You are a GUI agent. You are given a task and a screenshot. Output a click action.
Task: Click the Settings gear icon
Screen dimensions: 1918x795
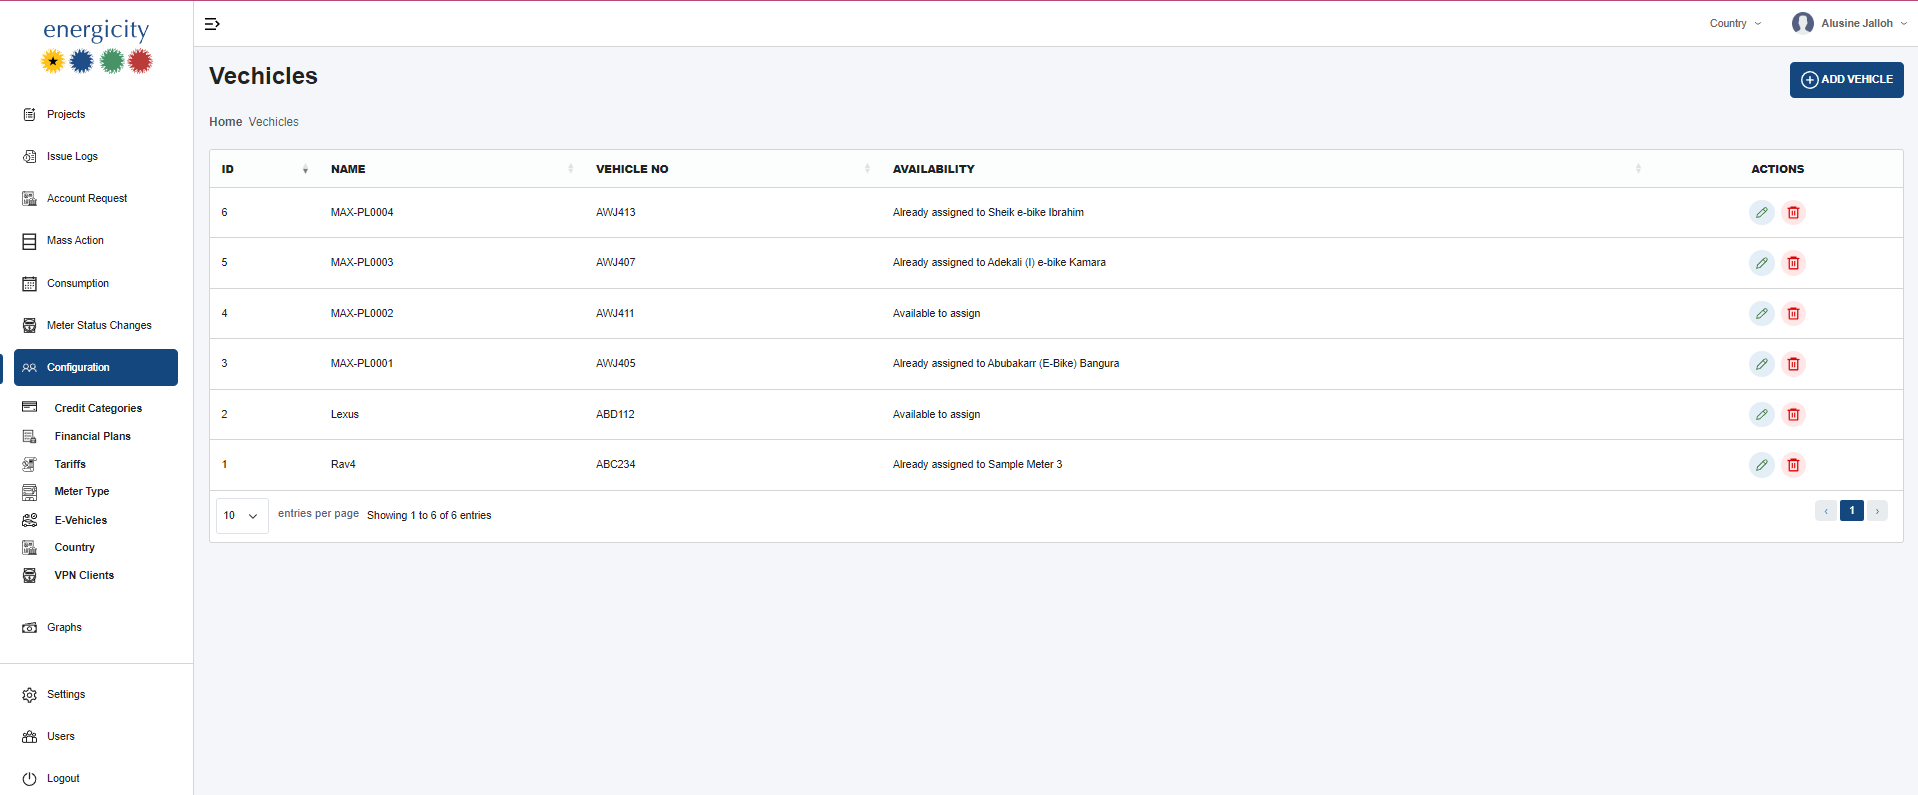click(29, 695)
